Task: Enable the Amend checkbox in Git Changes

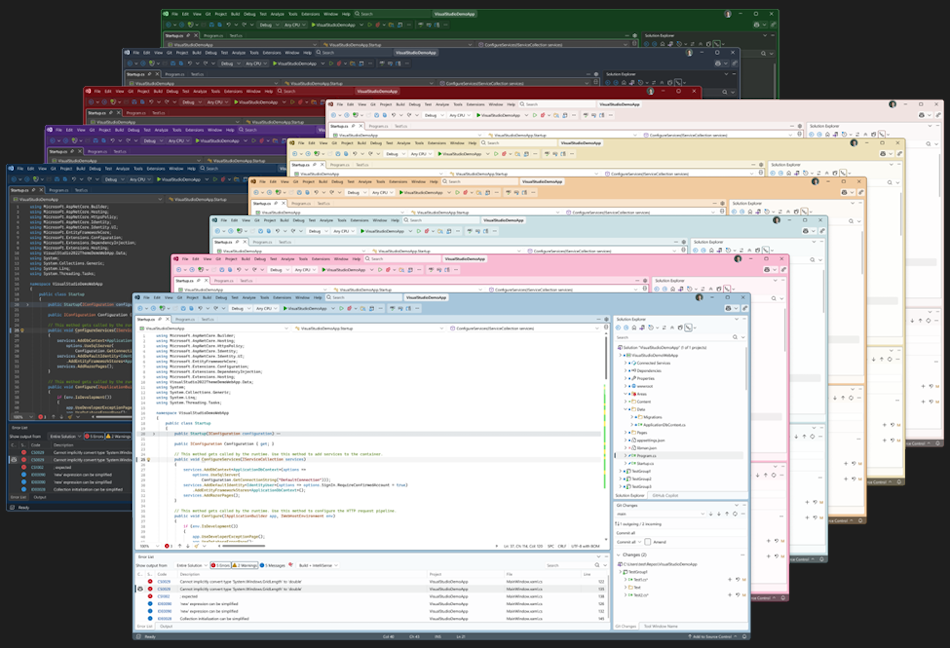Action: (x=647, y=541)
